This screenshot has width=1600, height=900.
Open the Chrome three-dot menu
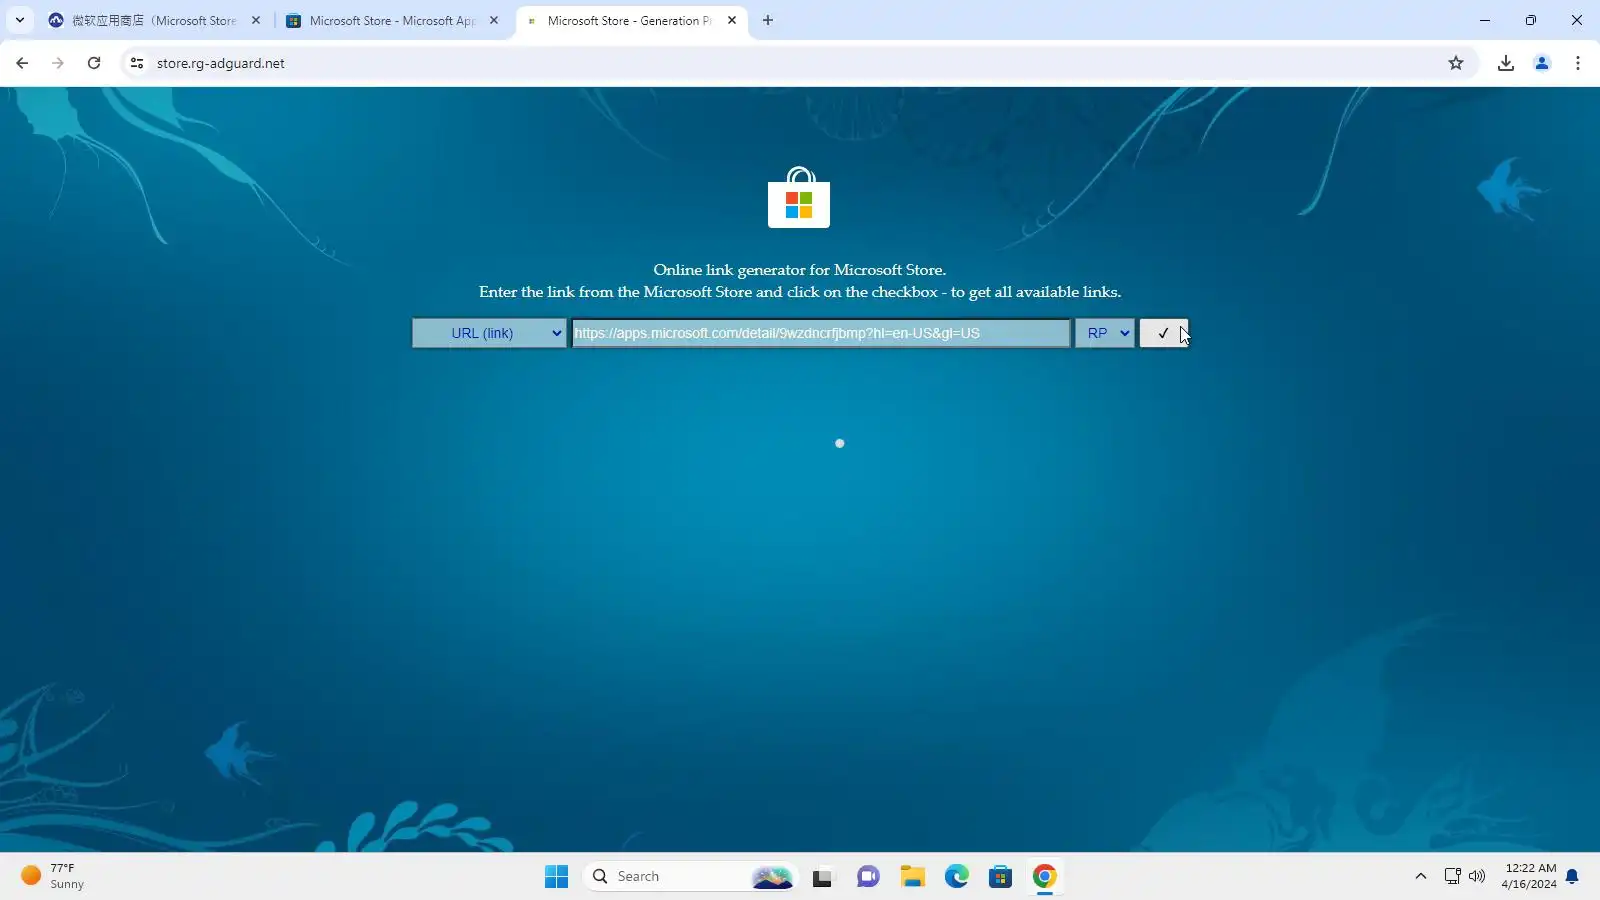point(1578,63)
